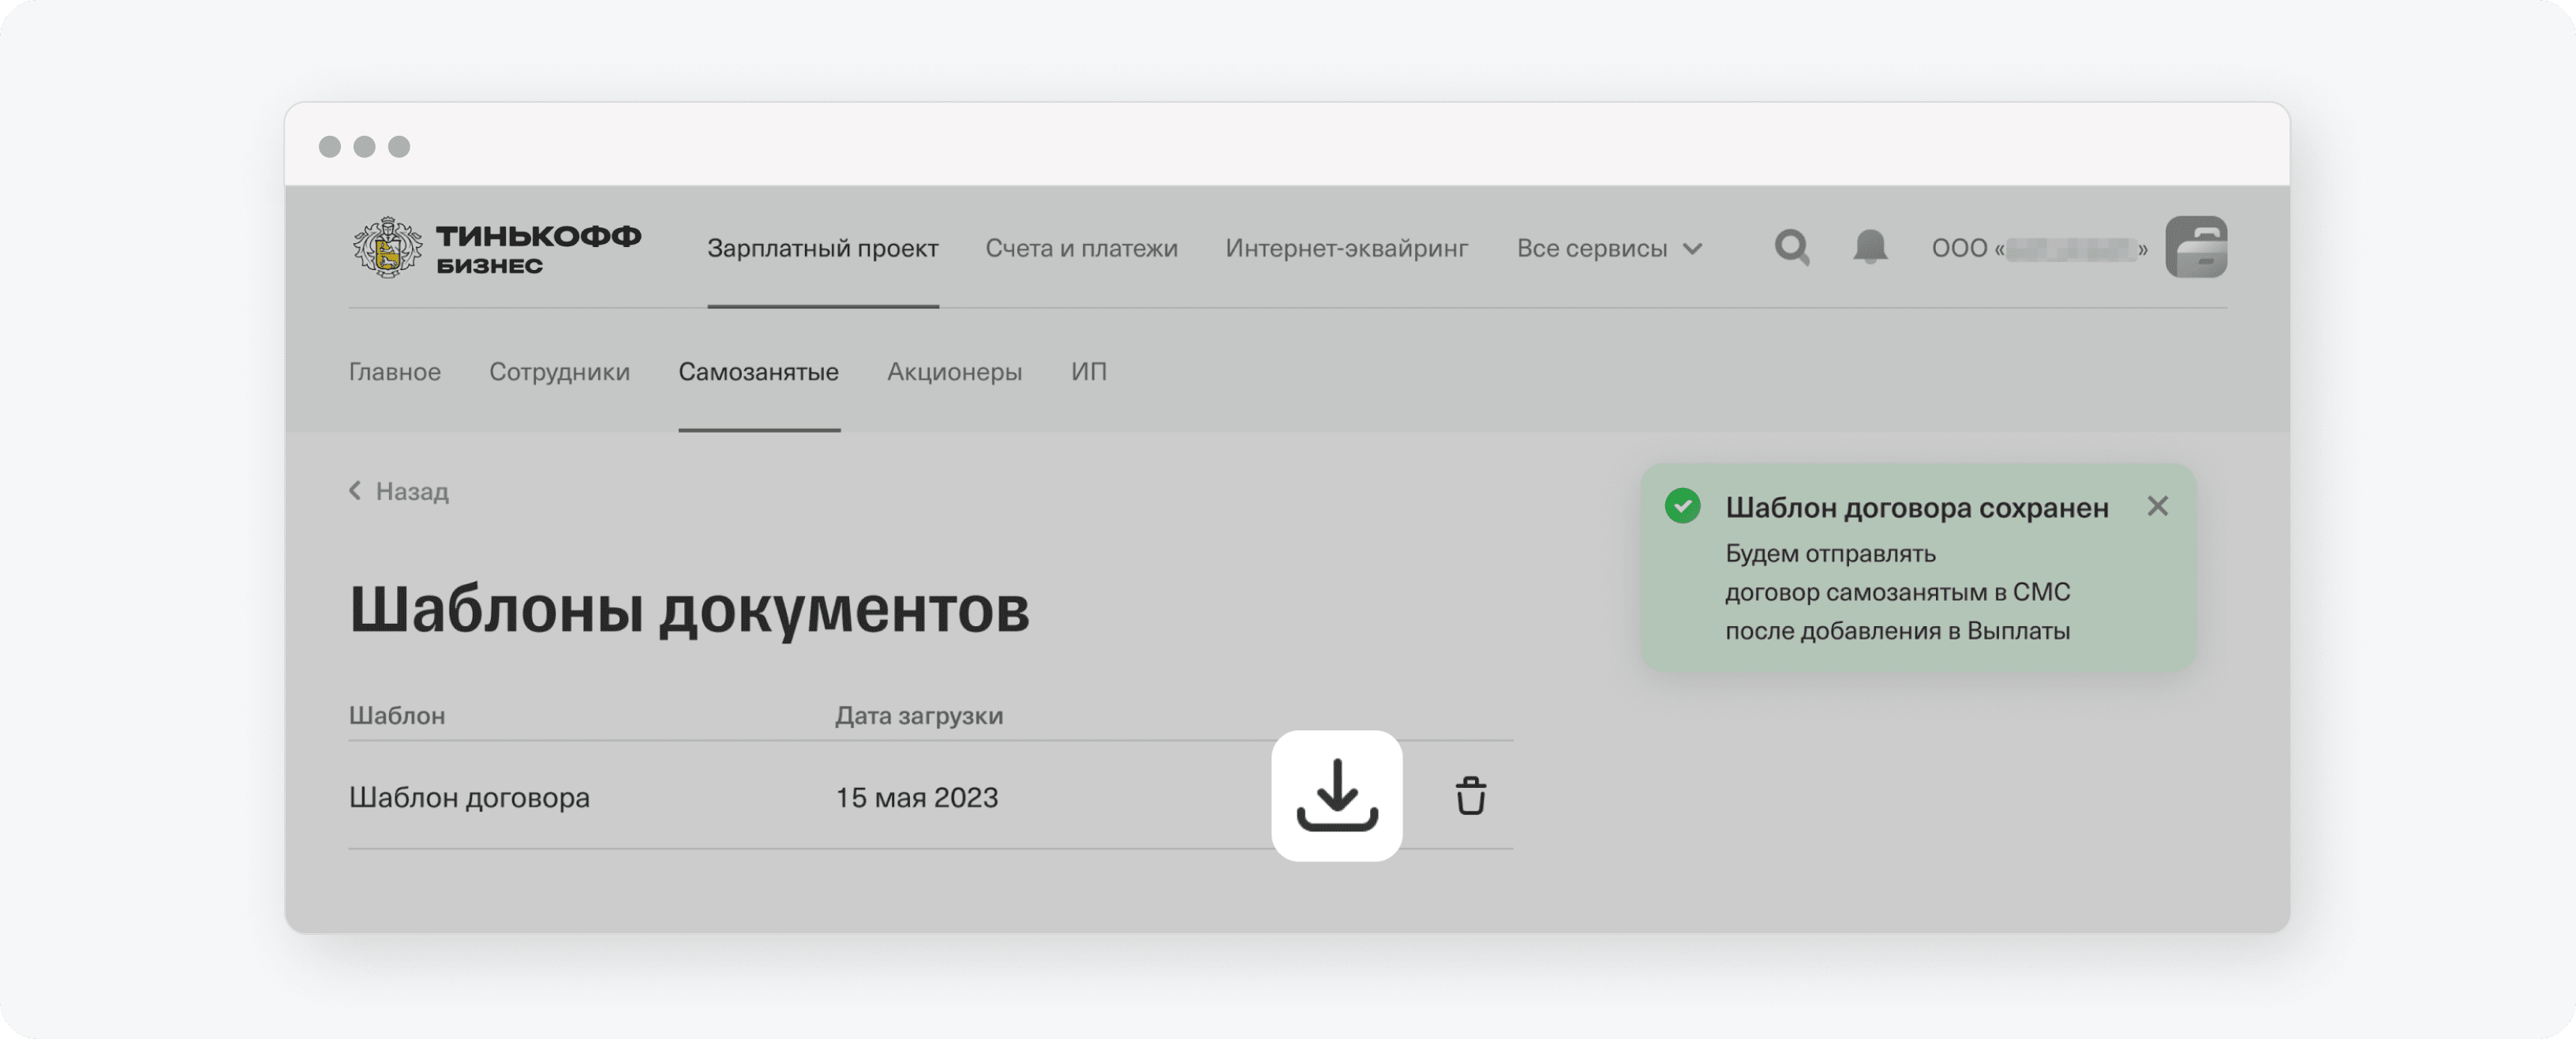This screenshot has width=2576, height=1039.
Task: Open search with the magnifier icon
Action: click(1791, 247)
